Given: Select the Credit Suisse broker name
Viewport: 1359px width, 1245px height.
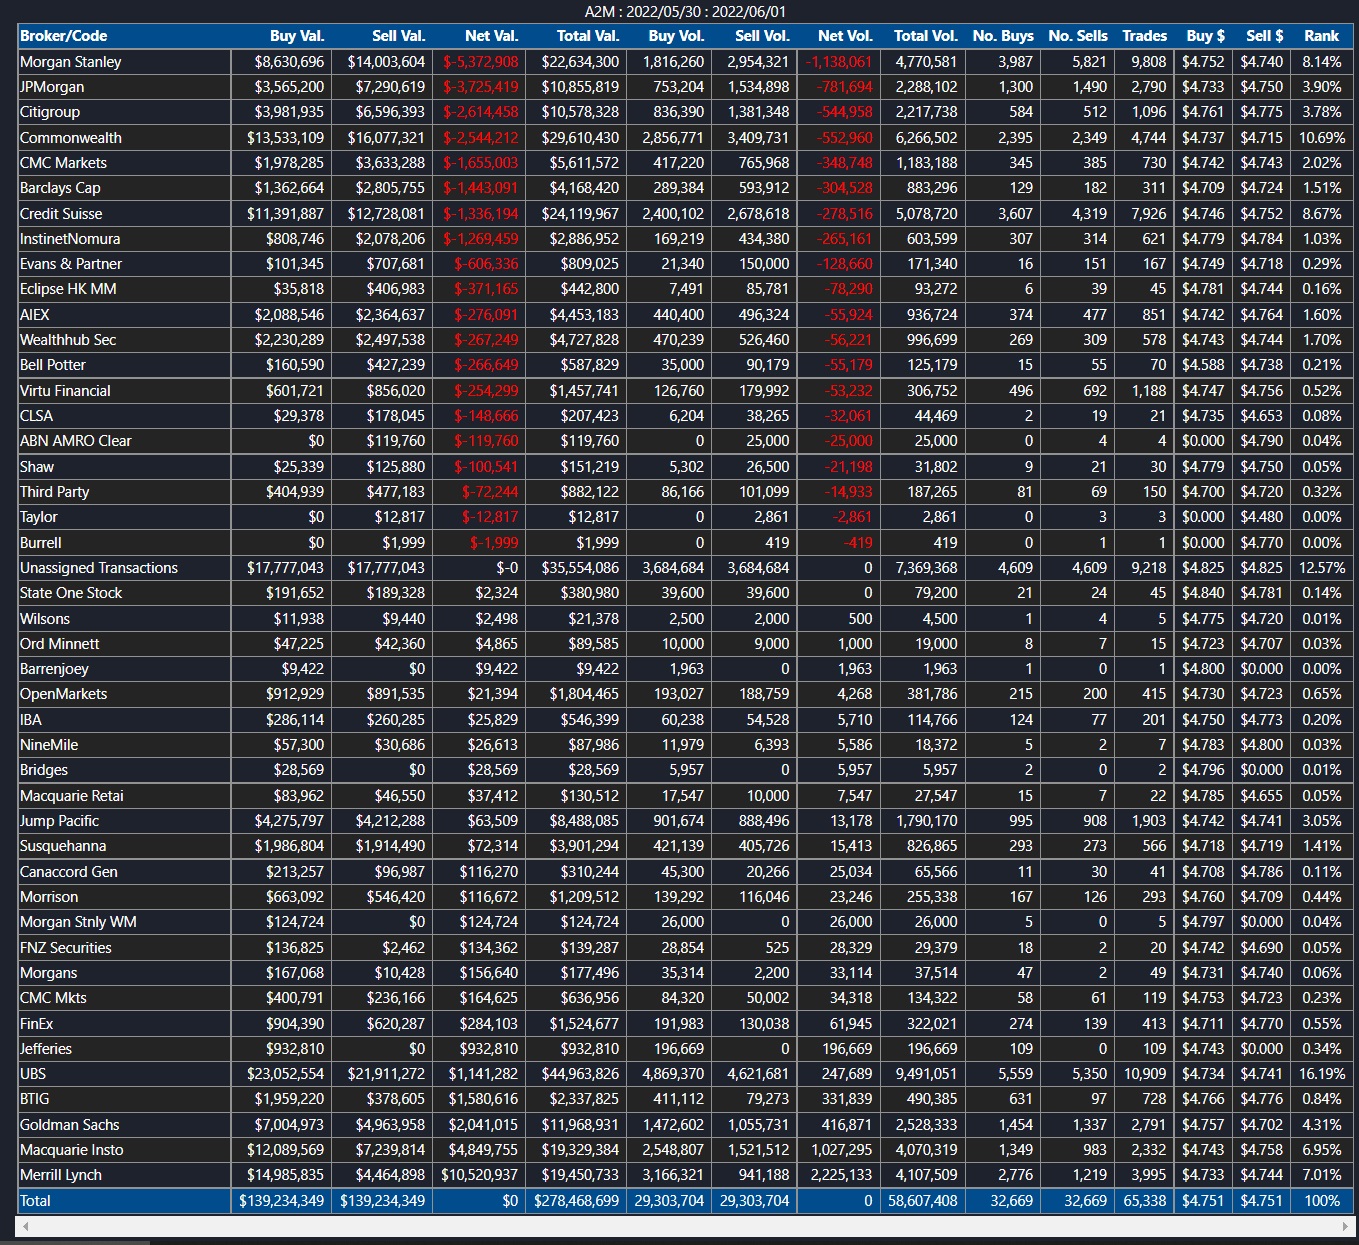Looking at the screenshot, I should click(x=61, y=214).
